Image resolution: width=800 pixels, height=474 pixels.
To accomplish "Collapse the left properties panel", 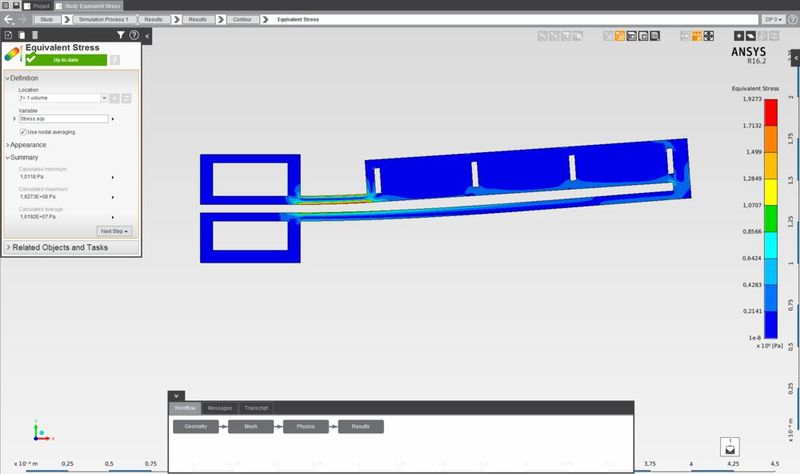I will [147, 36].
